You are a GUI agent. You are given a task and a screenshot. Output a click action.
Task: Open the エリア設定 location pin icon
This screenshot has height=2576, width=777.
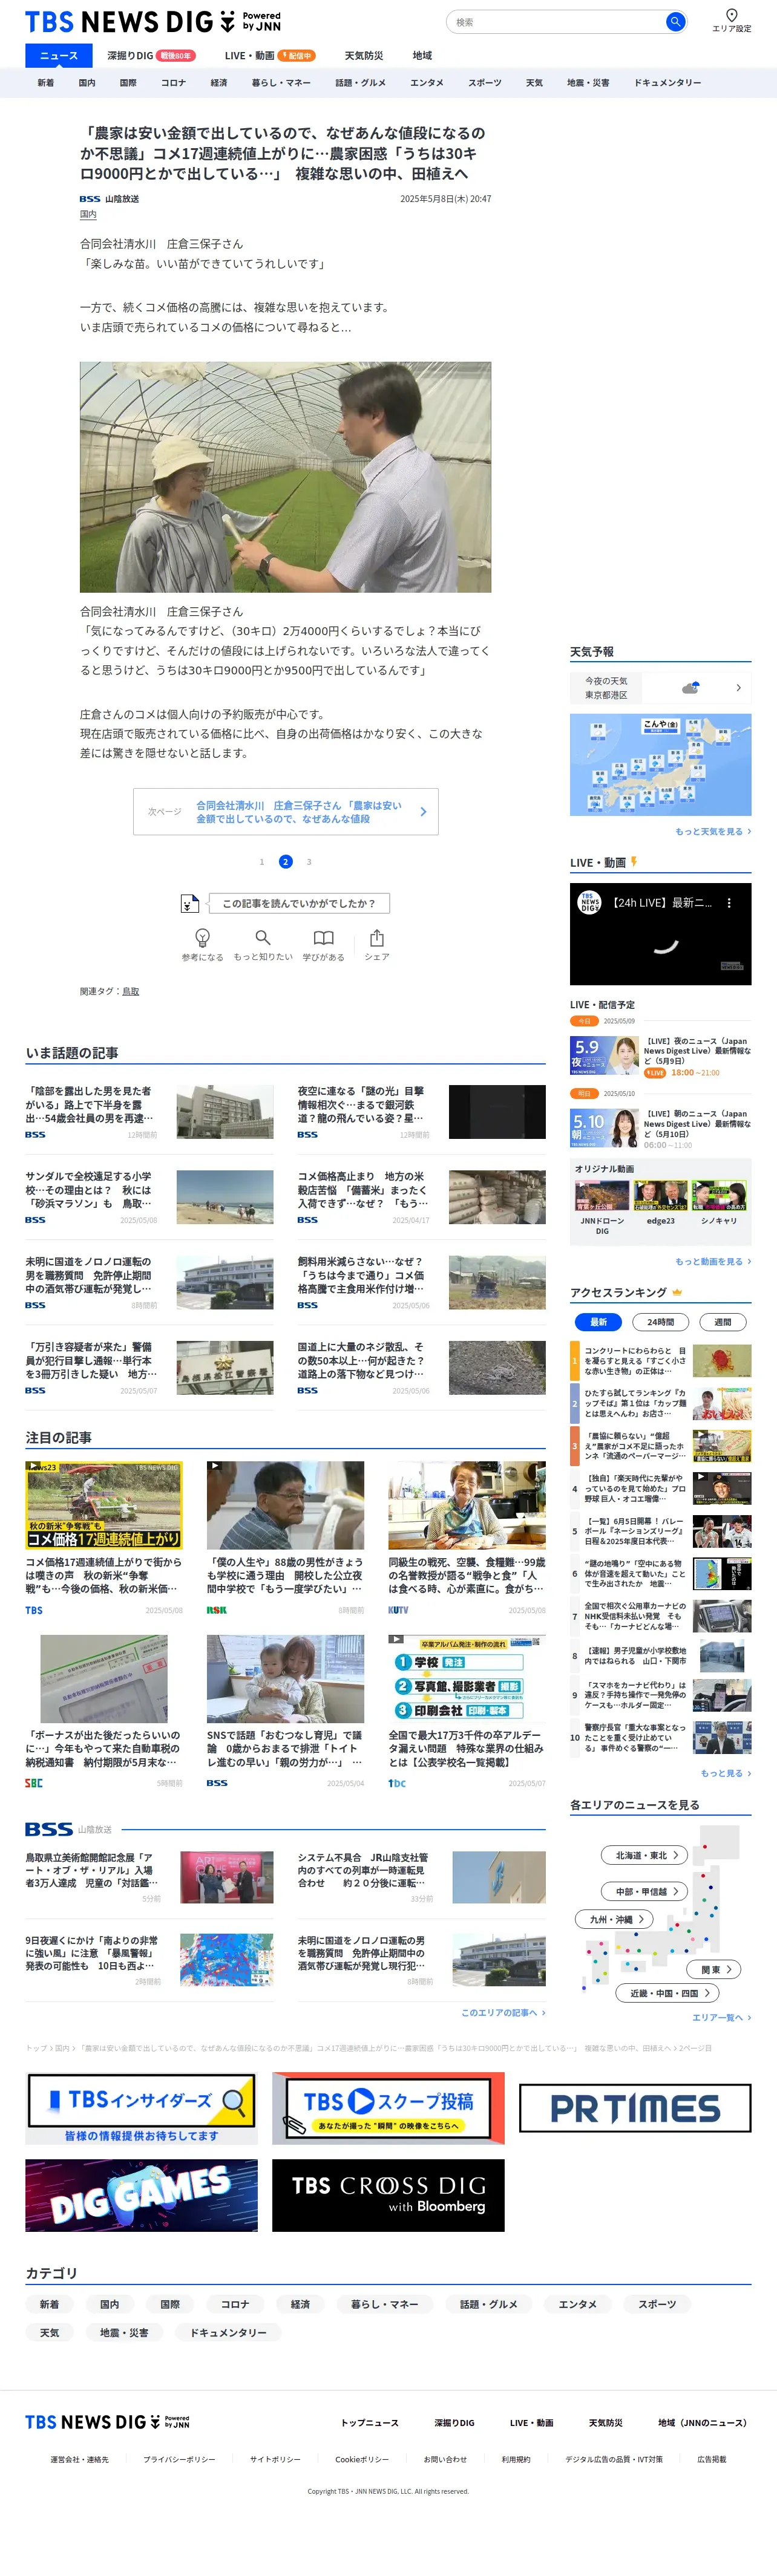(731, 15)
